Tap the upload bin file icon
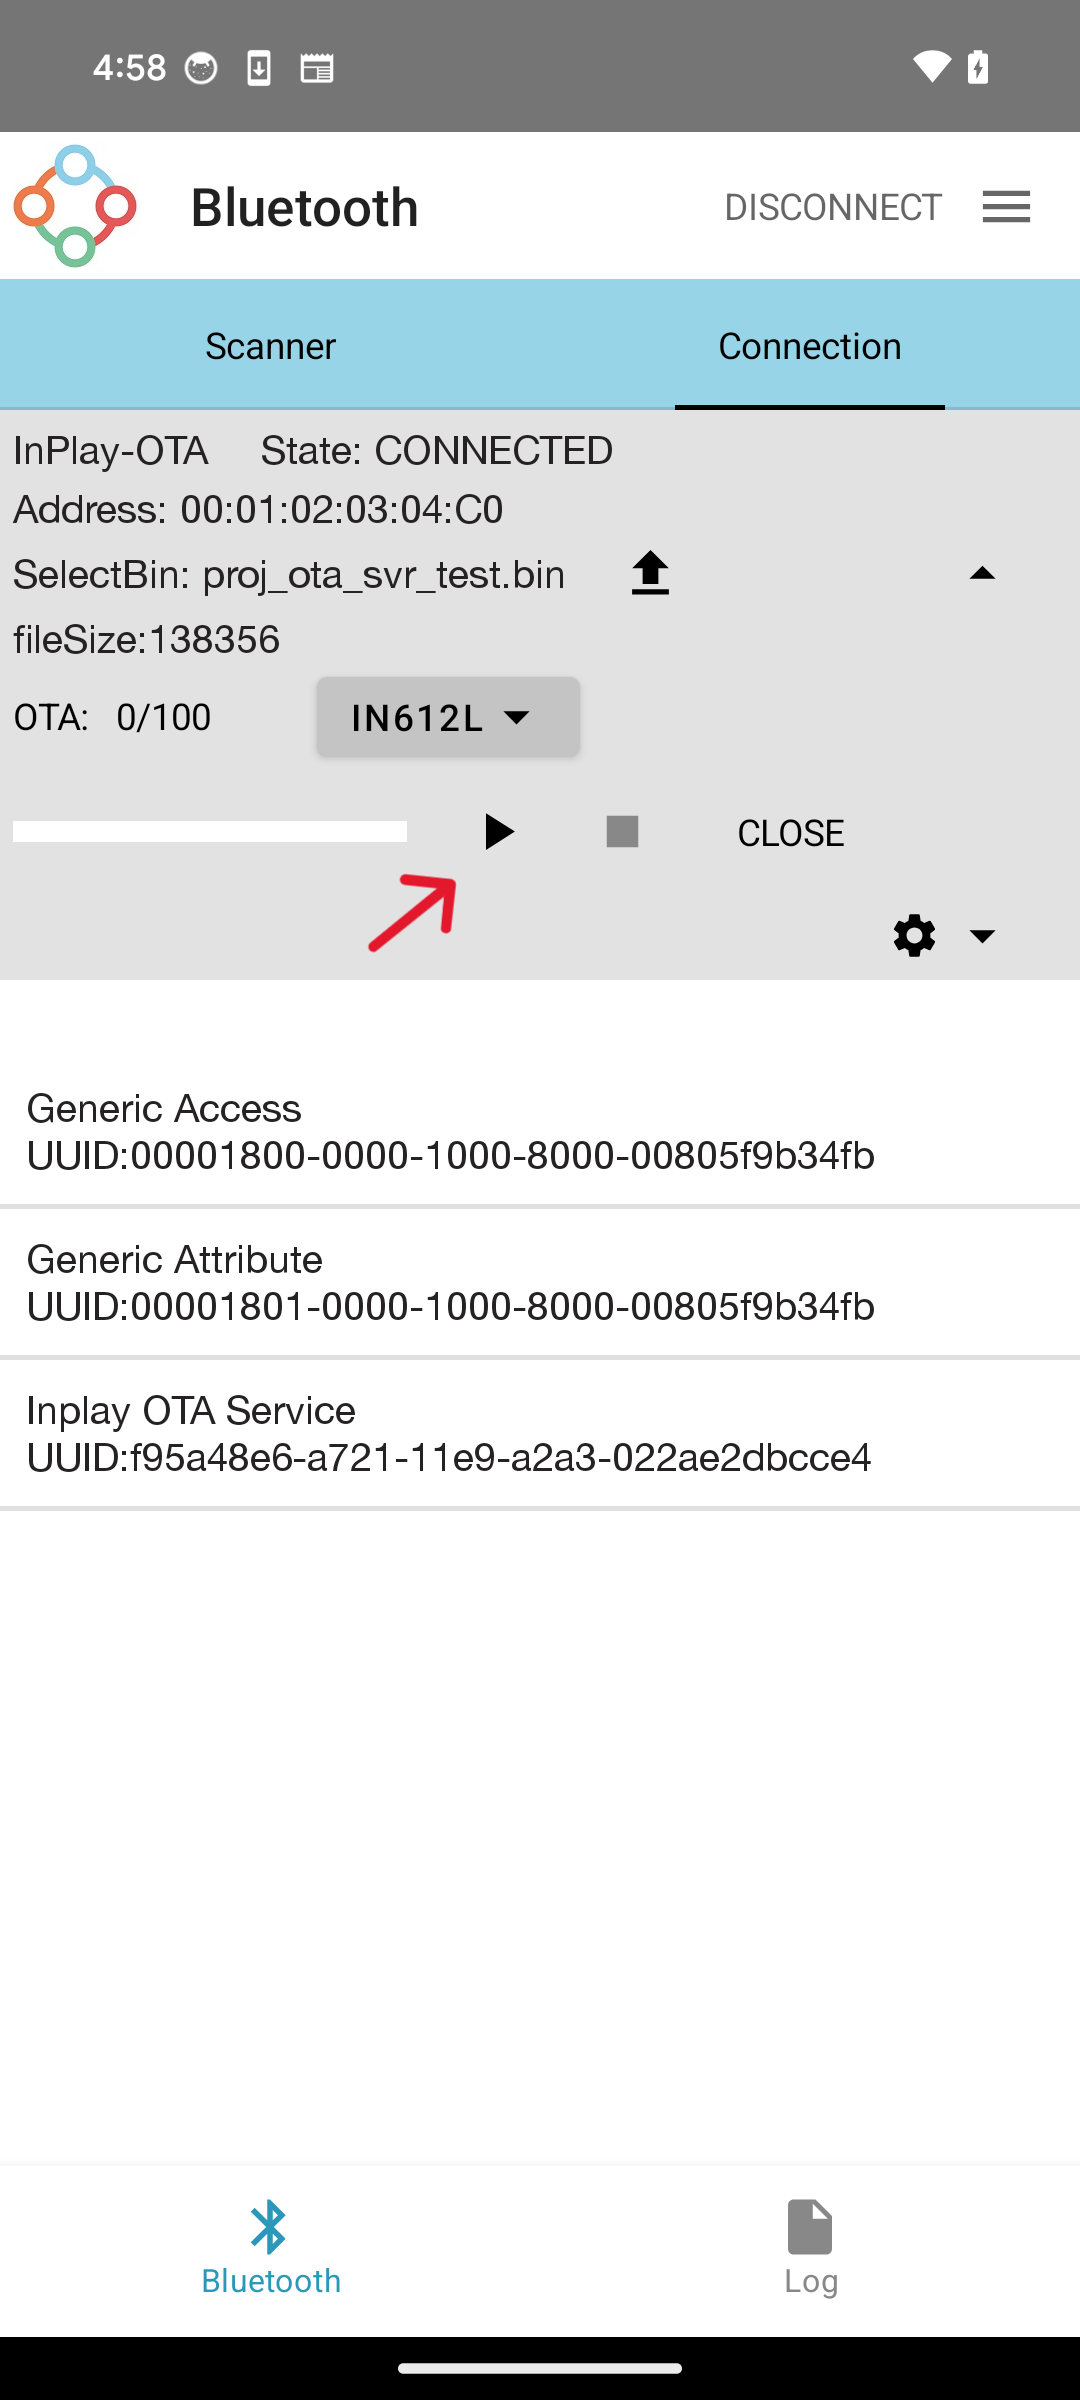The width and height of the screenshot is (1080, 2400). (x=650, y=573)
